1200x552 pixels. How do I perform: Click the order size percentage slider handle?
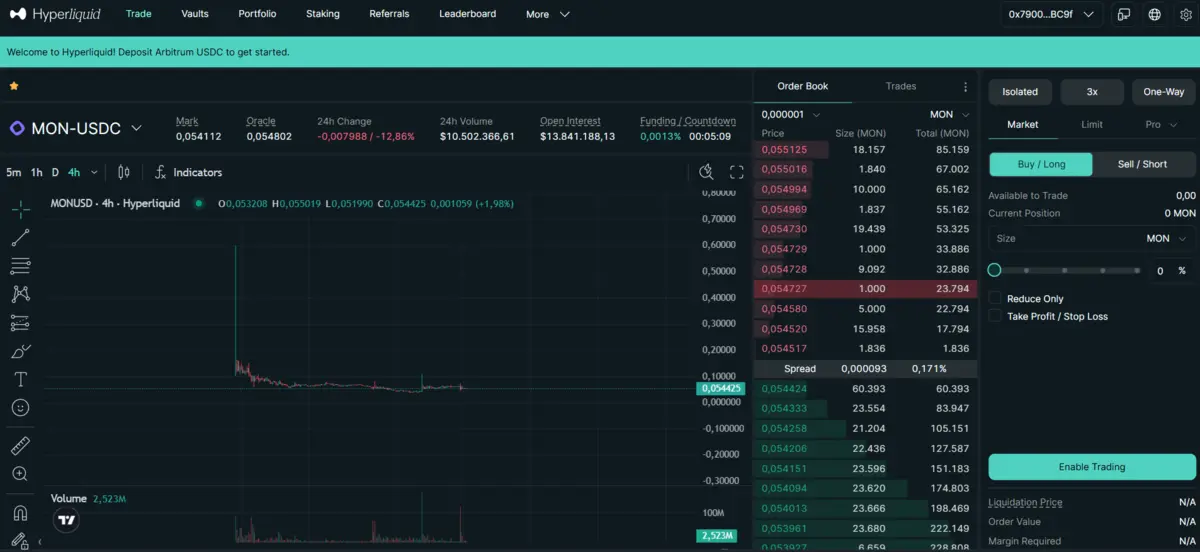click(994, 270)
